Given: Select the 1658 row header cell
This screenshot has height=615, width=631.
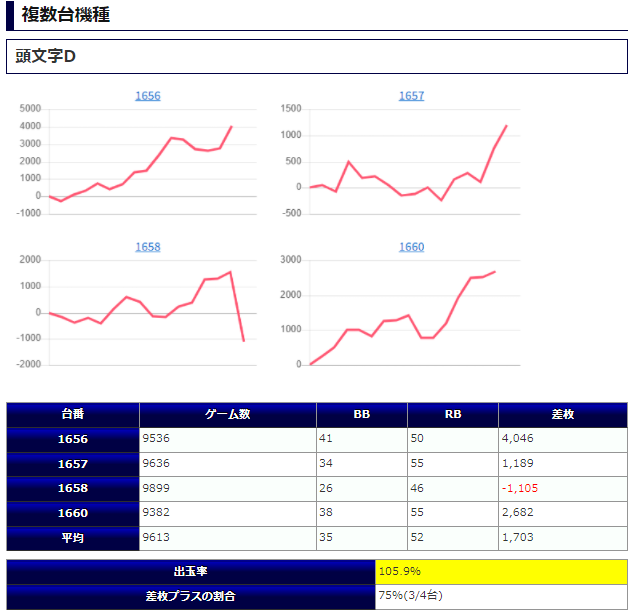Looking at the screenshot, I should [x=73, y=489].
